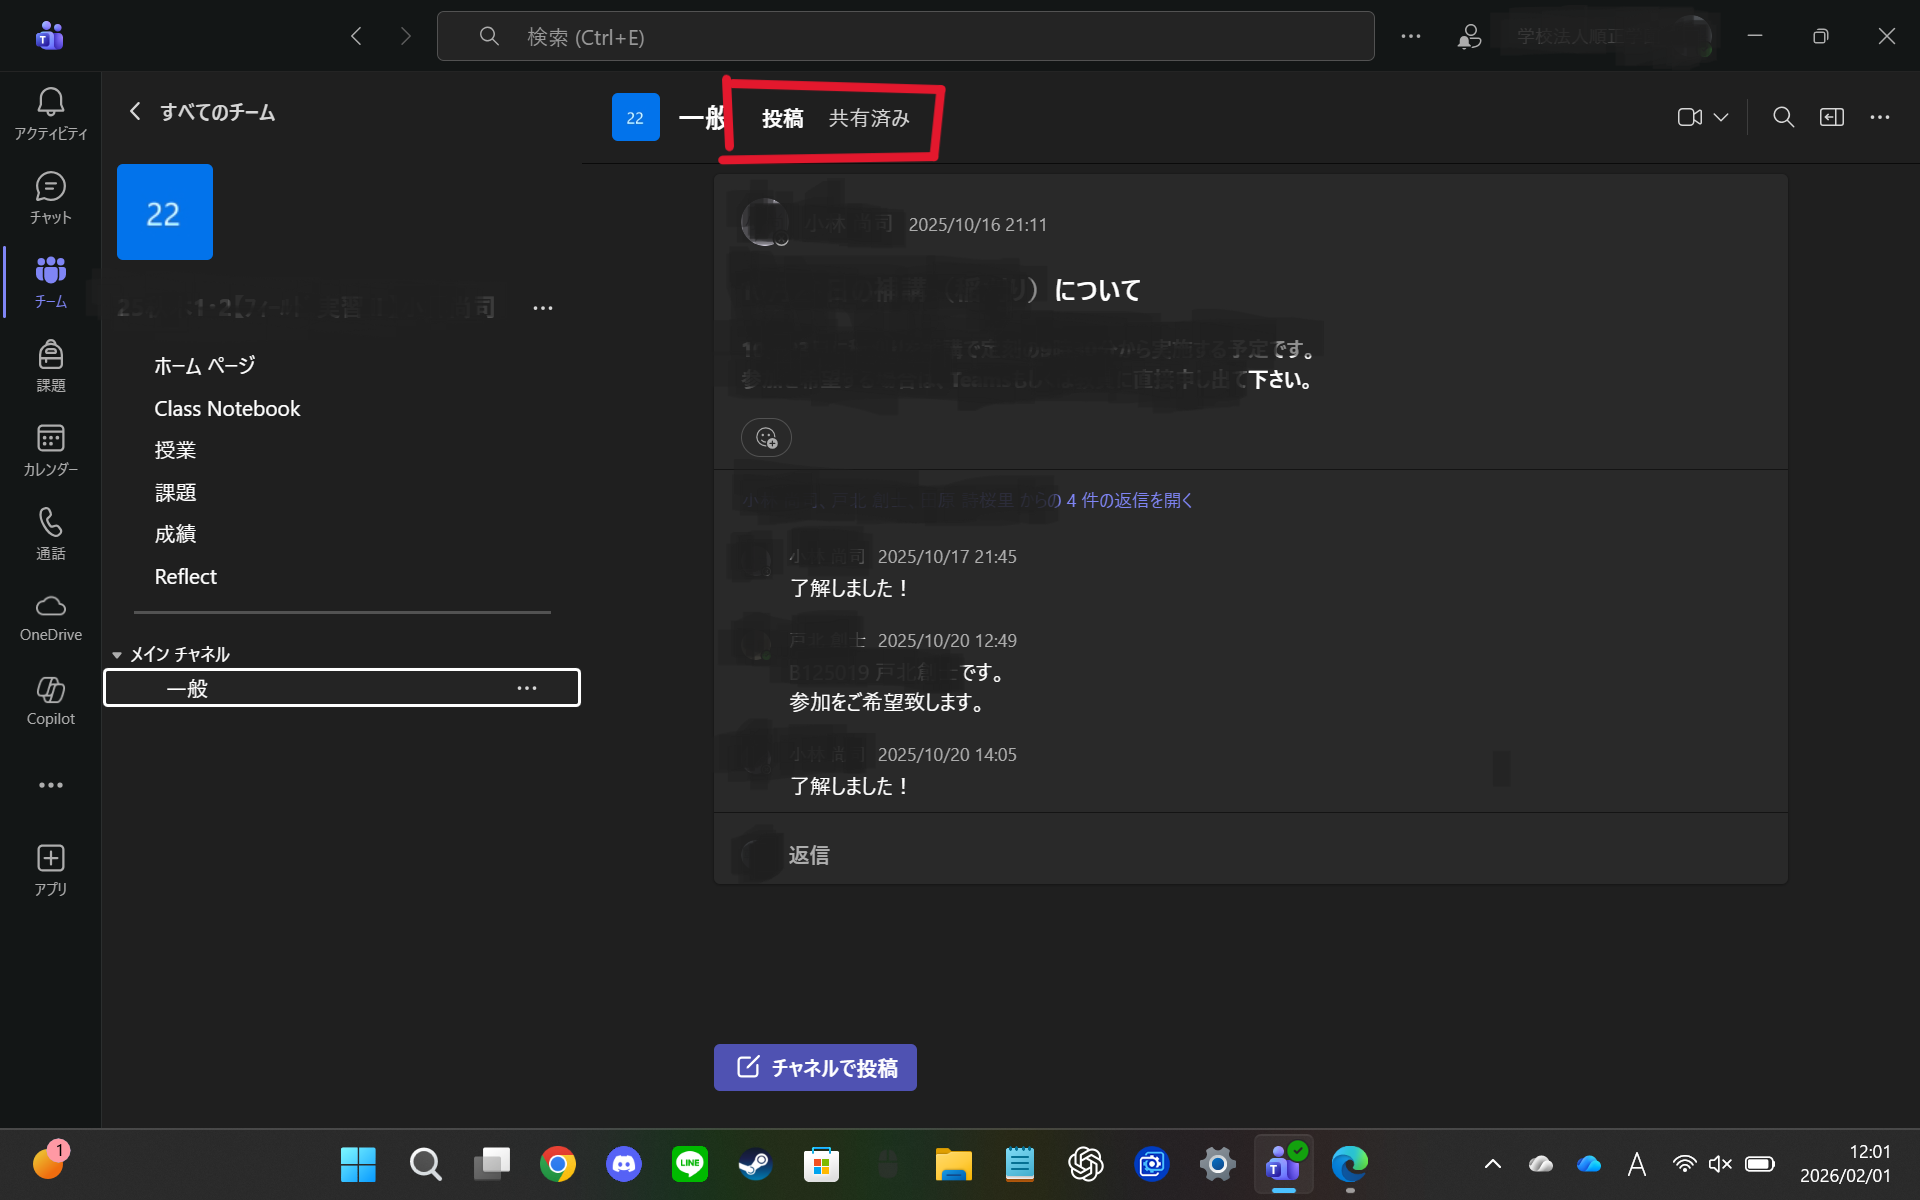Open LINE from the taskbar
Image resolution: width=1920 pixels, height=1200 pixels.
coord(690,1164)
